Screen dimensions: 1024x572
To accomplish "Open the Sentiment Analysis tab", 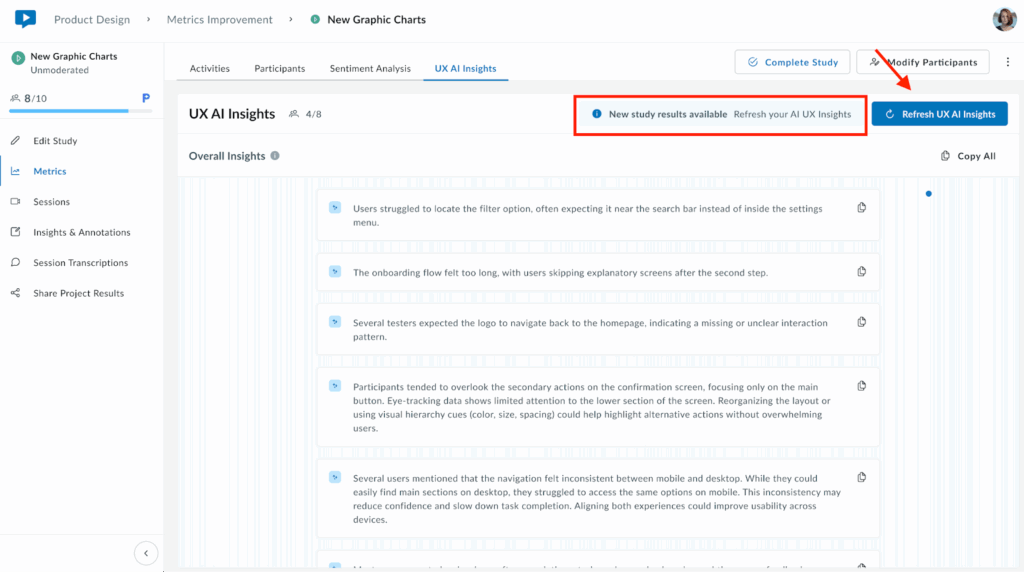I will pos(370,68).
